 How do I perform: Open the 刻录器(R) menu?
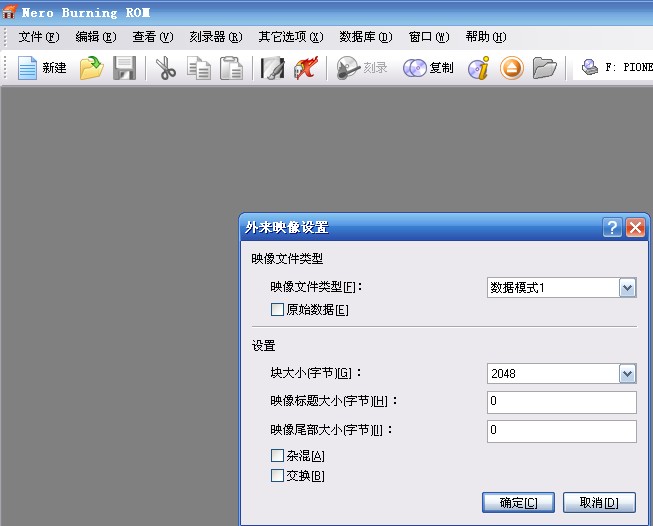(x=216, y=37)
